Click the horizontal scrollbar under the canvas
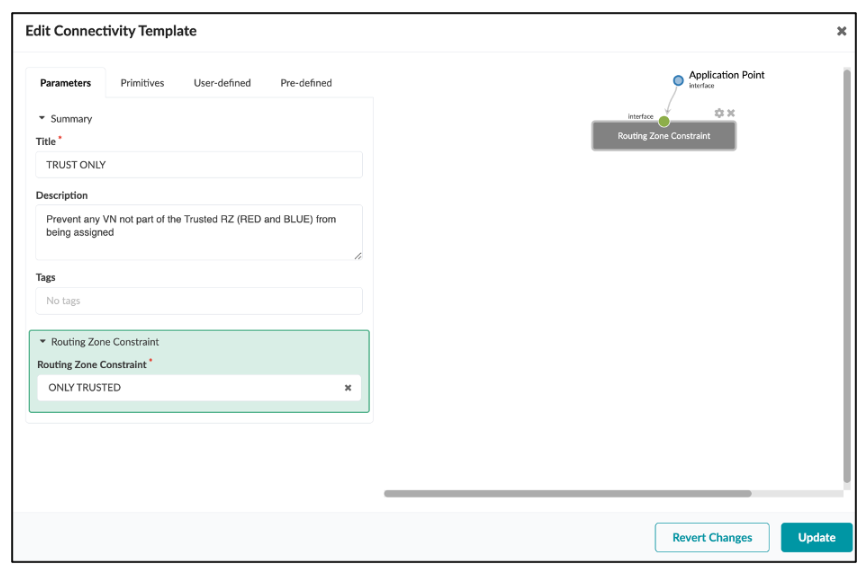 click(567, 493)
